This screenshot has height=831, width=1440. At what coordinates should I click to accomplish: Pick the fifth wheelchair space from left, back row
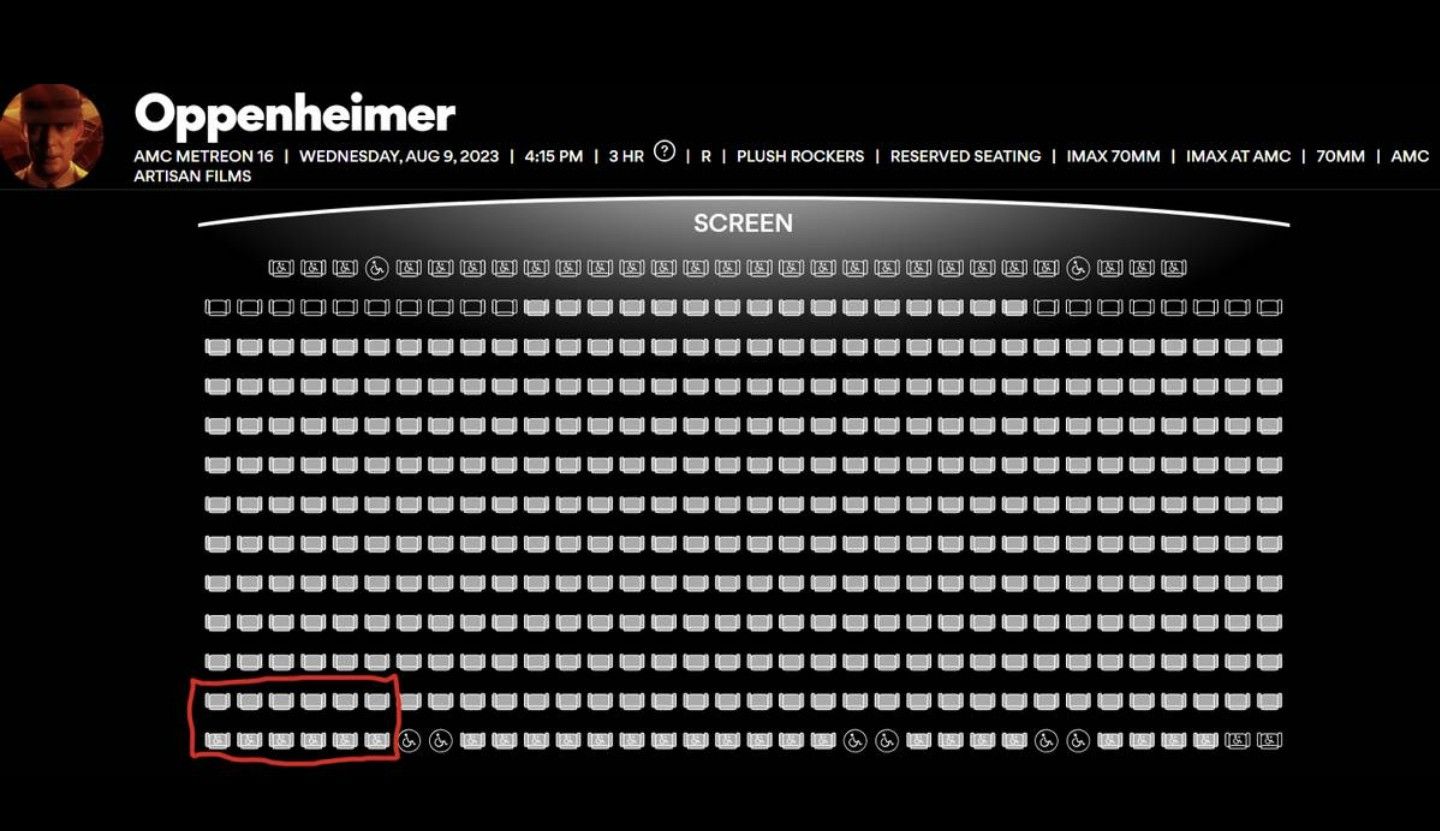(1045, 741)
